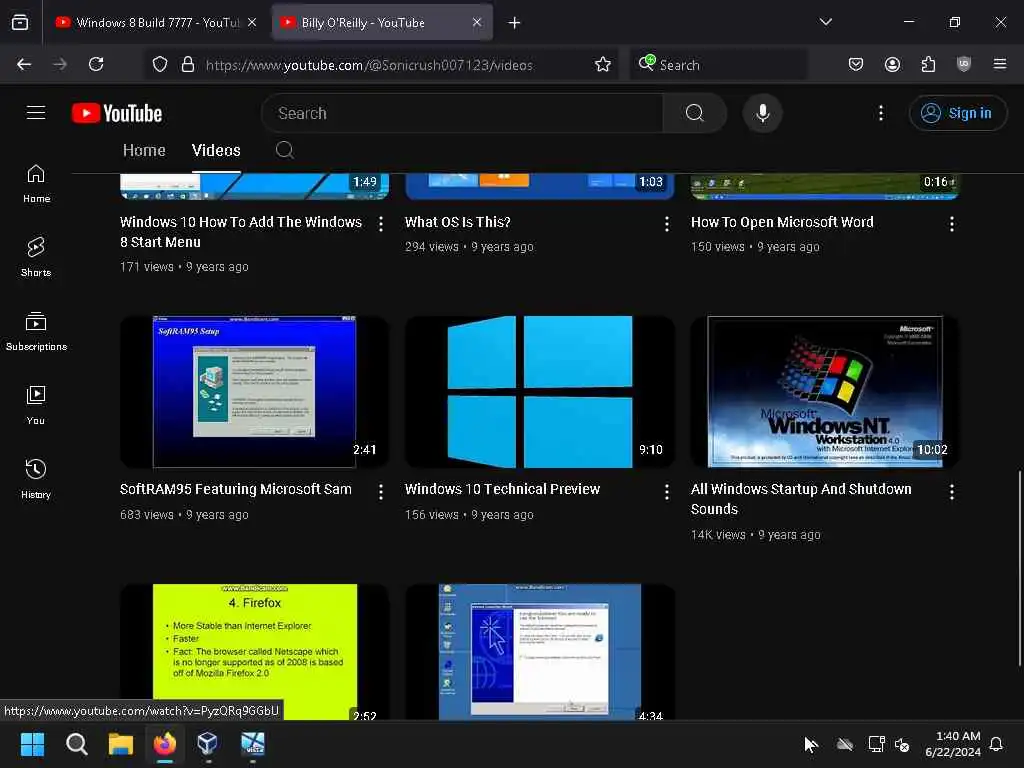Open tracking protection shield icon
Image resolution: width=1024 pixels, height=768 pixels.
pos(160,64)
